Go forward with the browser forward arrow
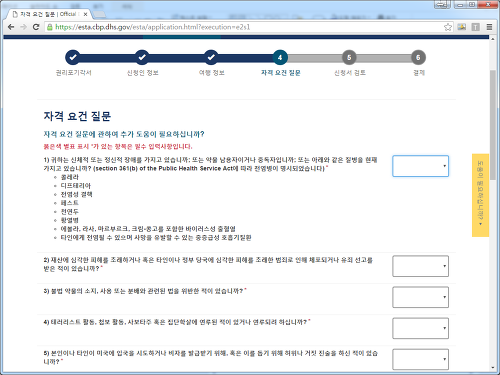This screenshot has width=500, height=375. [23, 27]
